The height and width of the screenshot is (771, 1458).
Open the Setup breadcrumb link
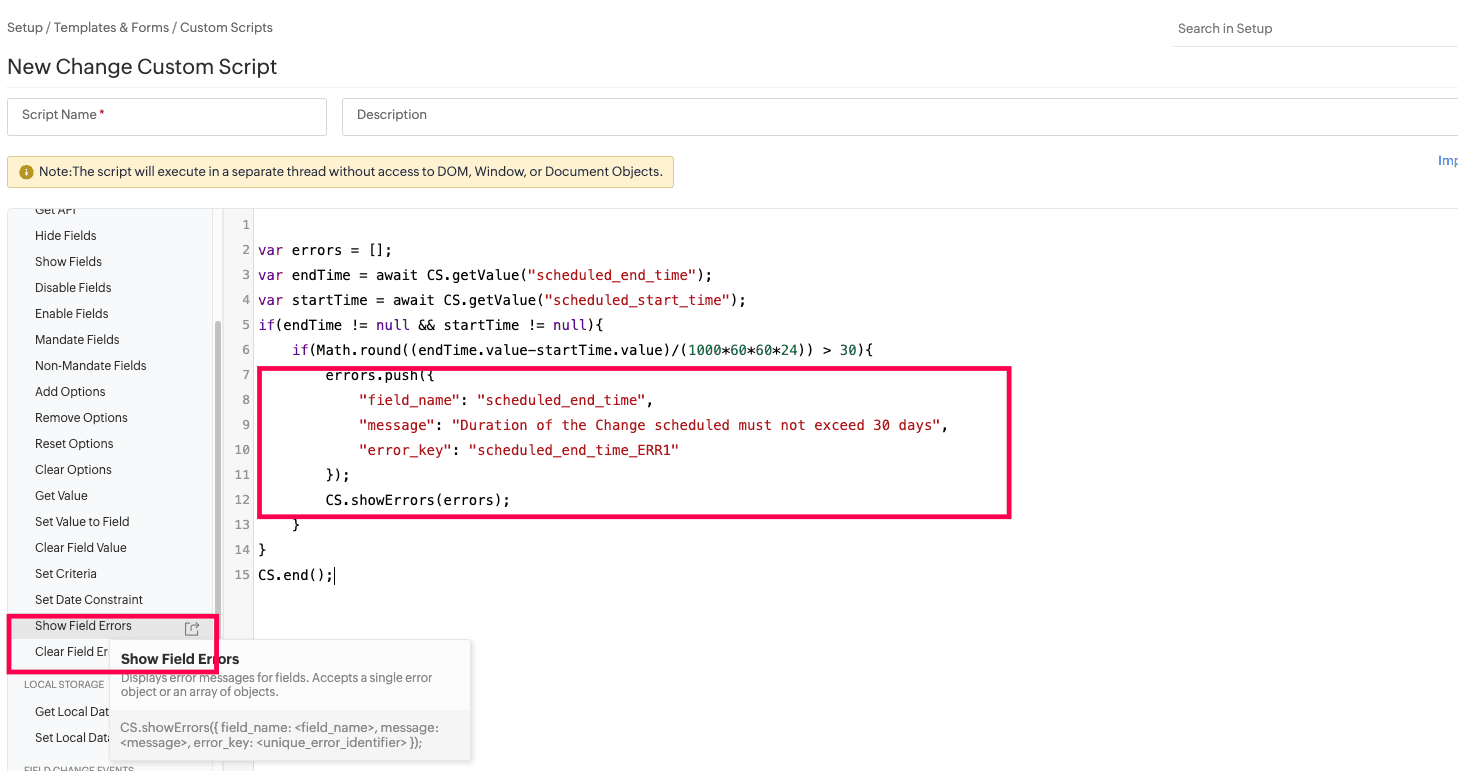pyautogui.click(x=25, y=27)
